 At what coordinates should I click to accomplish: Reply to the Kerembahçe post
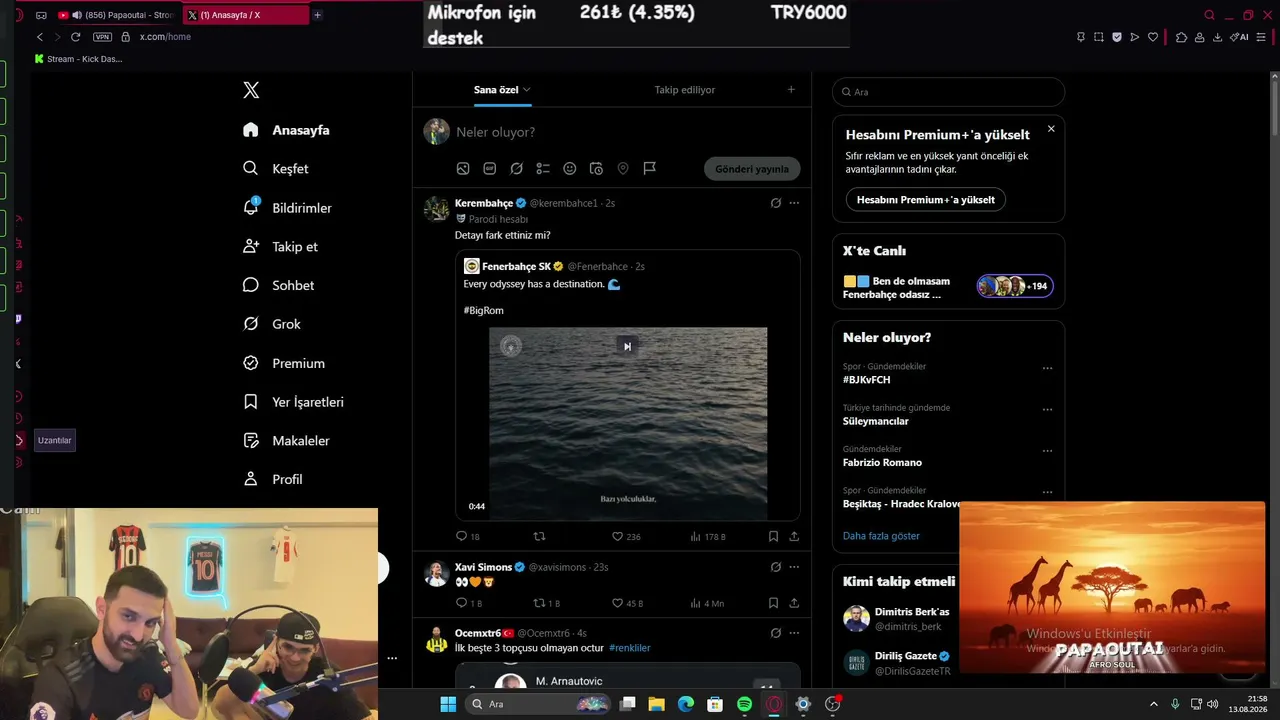pos(468,537)
